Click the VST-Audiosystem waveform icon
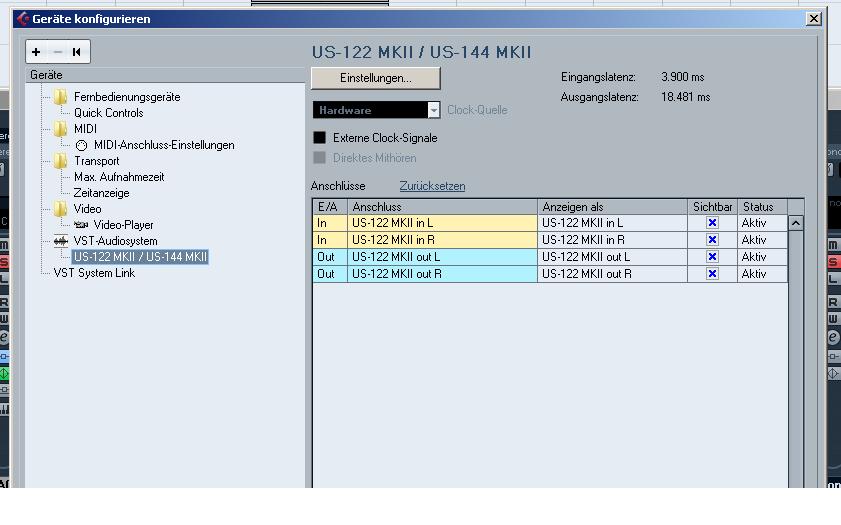This screenshot has height=525, width=841. (61, 241)
